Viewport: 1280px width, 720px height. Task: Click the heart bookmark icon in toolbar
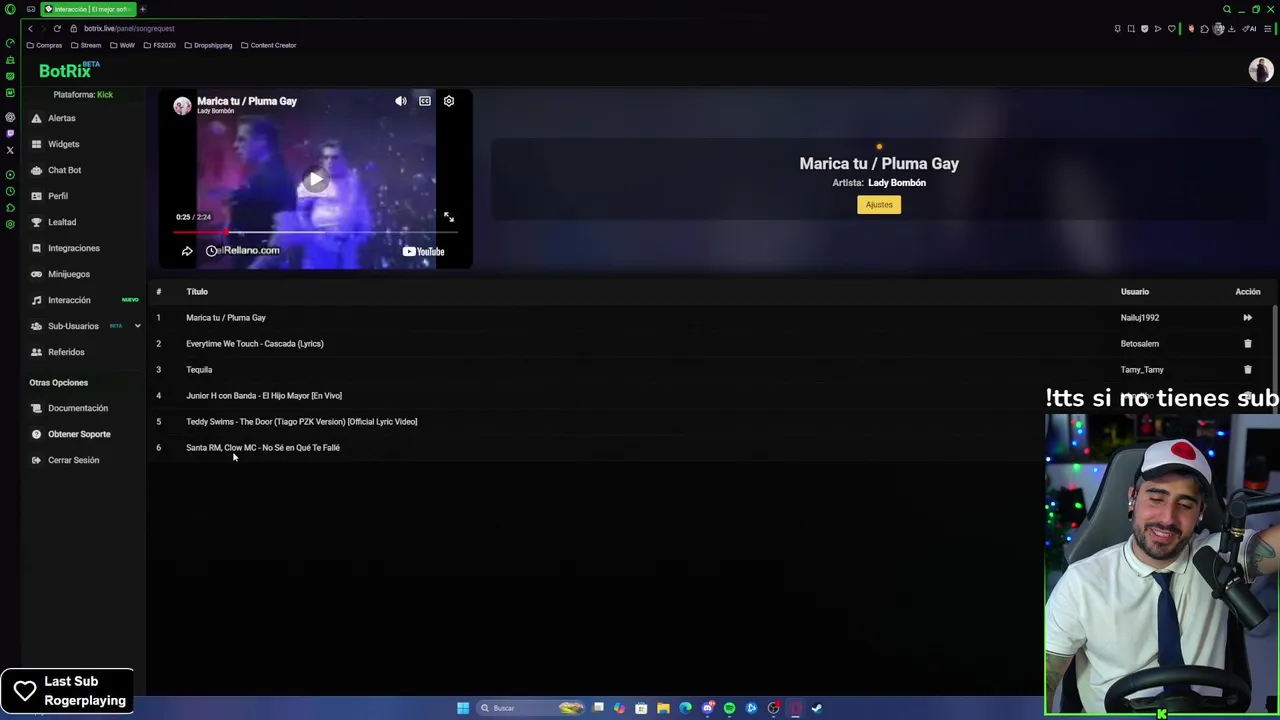tap(1172, 29)
